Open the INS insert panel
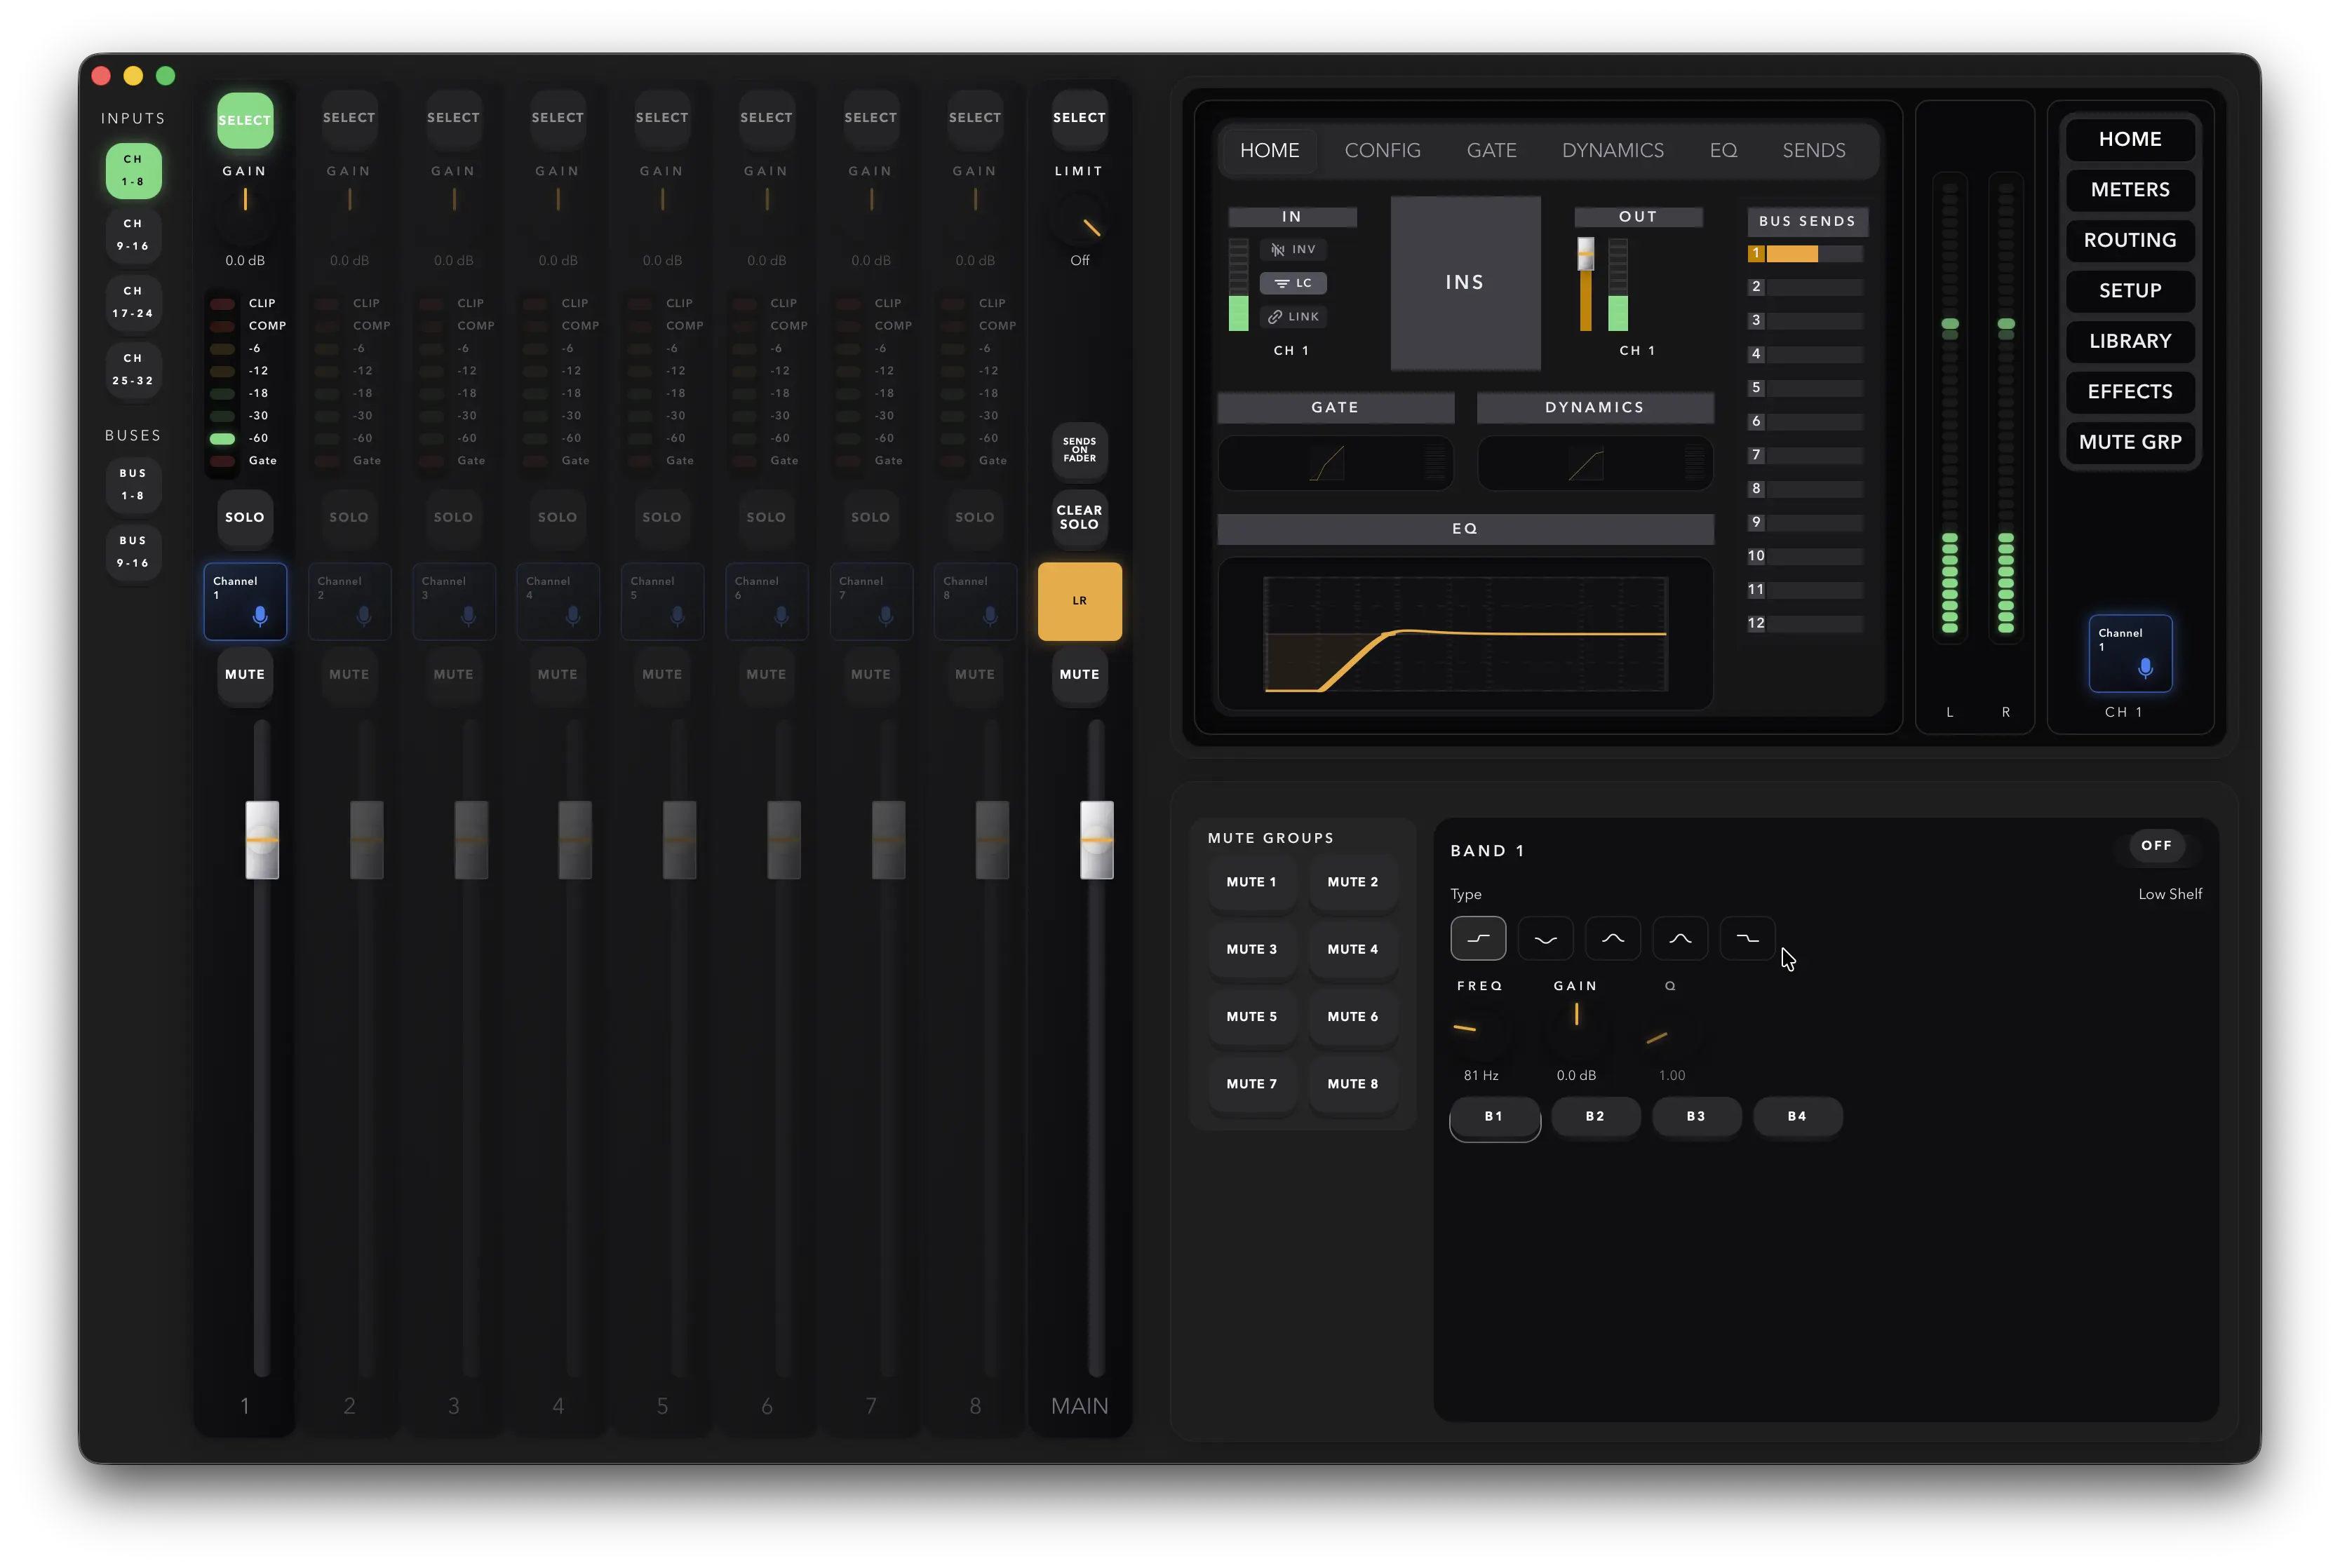Screen dimensions: 2340x1568 pos(1464,283)
